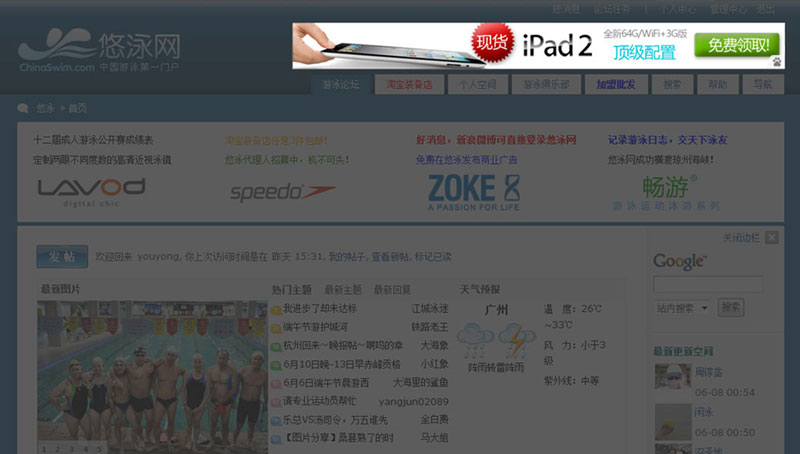
Task: Open the avatar thumbnail dated 06-08 00:50
Action: tap(673, 421)
